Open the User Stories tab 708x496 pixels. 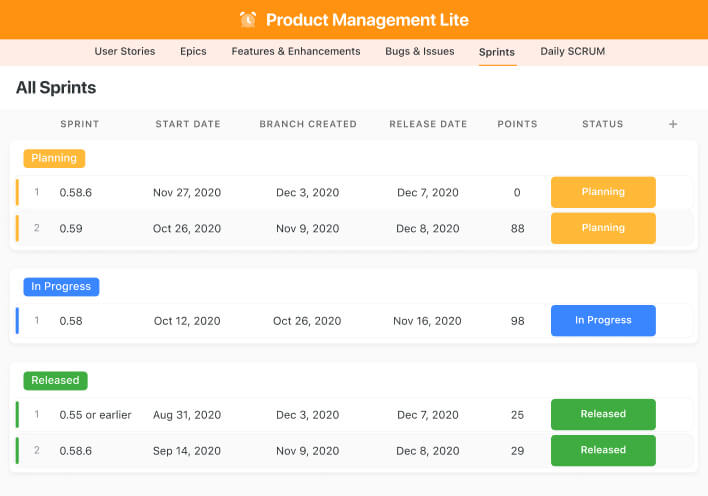tap(125, 52)
